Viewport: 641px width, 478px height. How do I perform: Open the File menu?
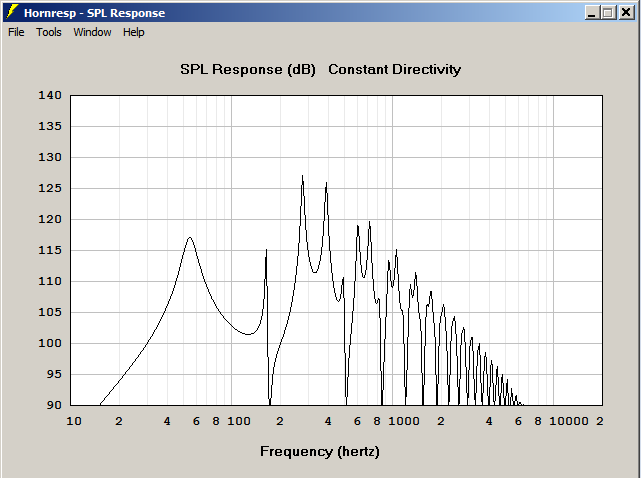[x=16, y=32]
